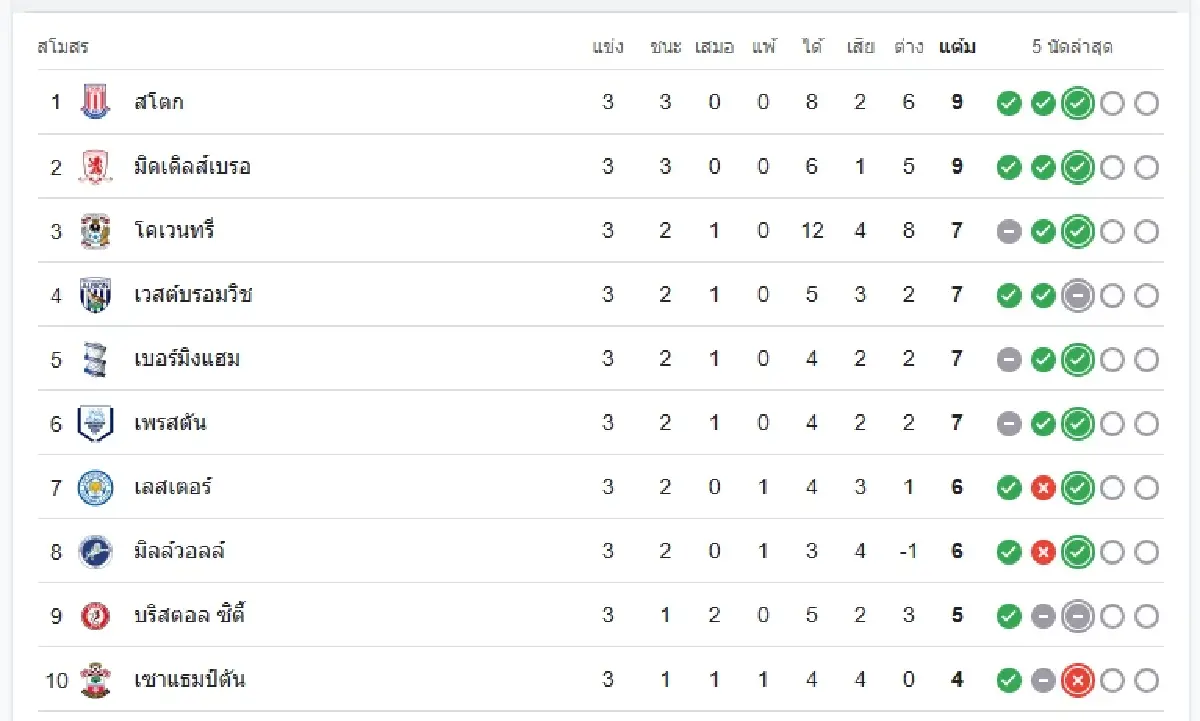
Task: Select the Southampton (เซาแธมป์ตัน) club crest
Action: [x=94, y=680]
